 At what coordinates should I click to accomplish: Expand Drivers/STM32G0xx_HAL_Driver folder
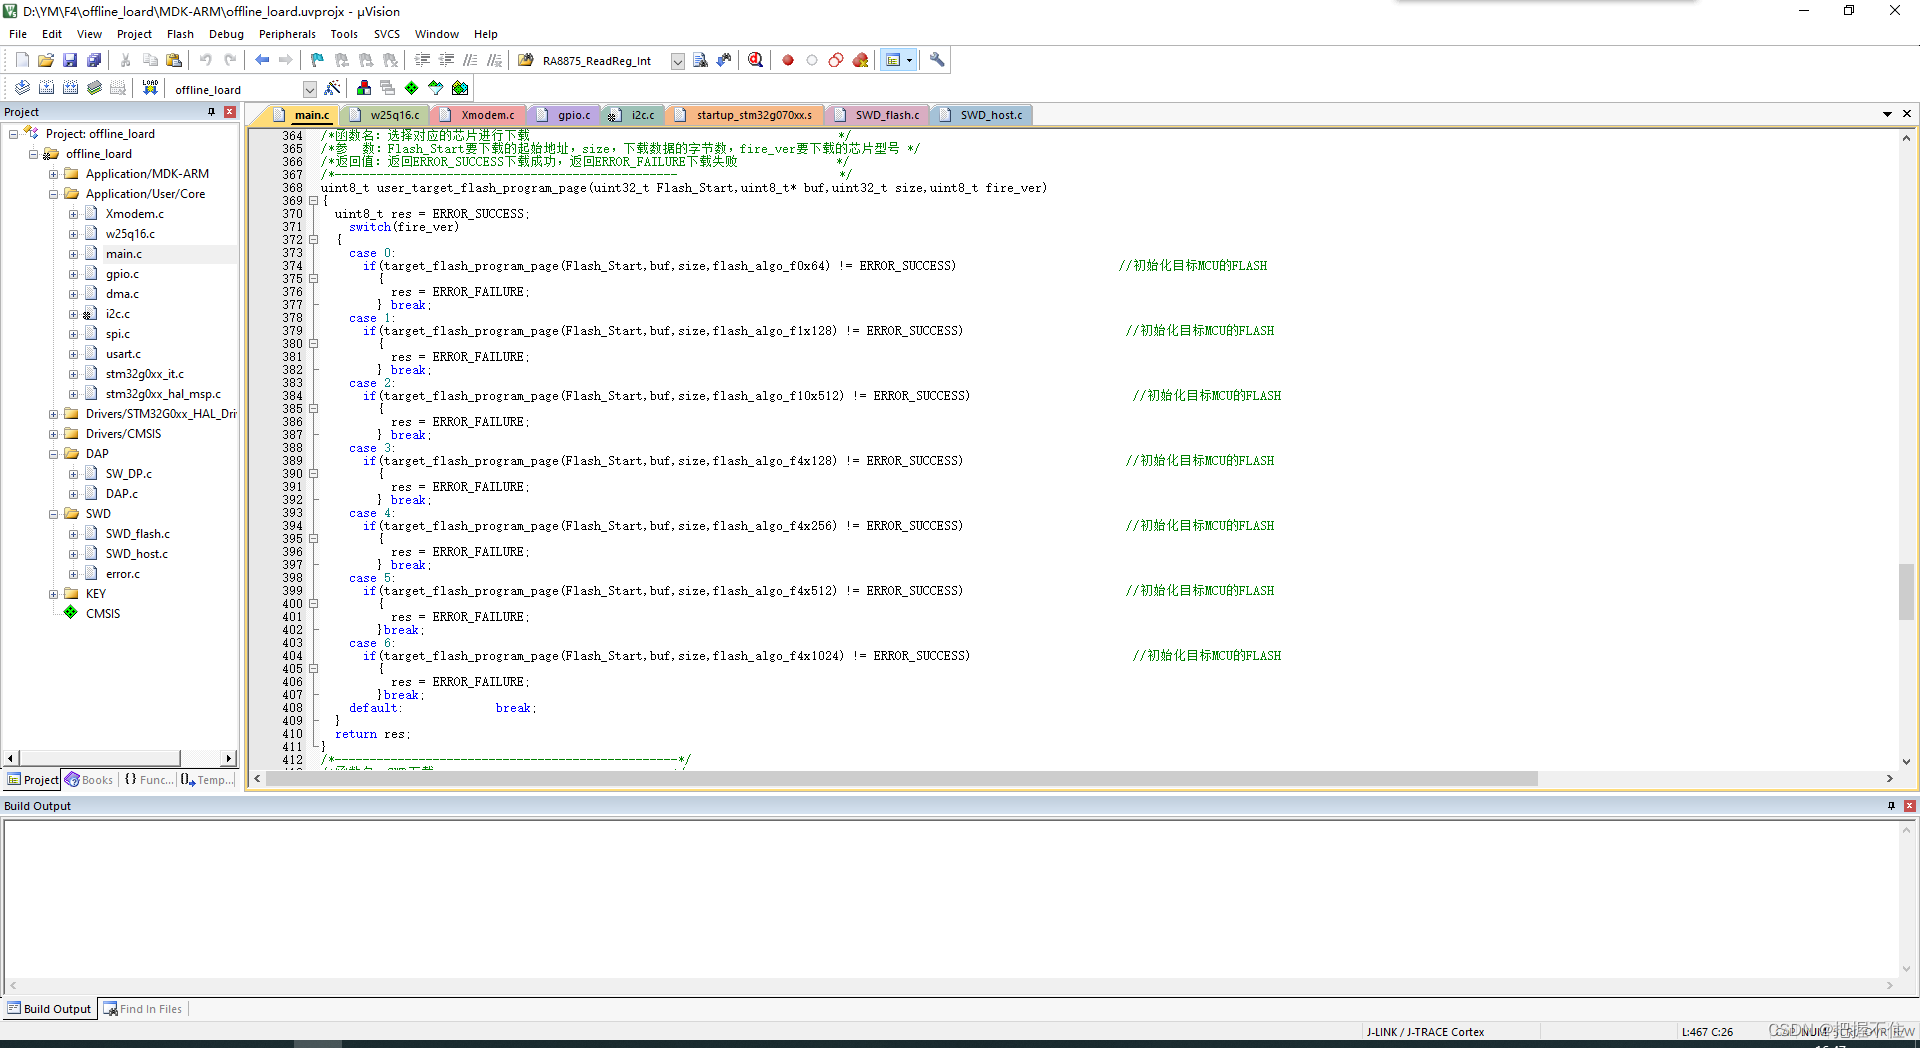click(x=53, y=414)
